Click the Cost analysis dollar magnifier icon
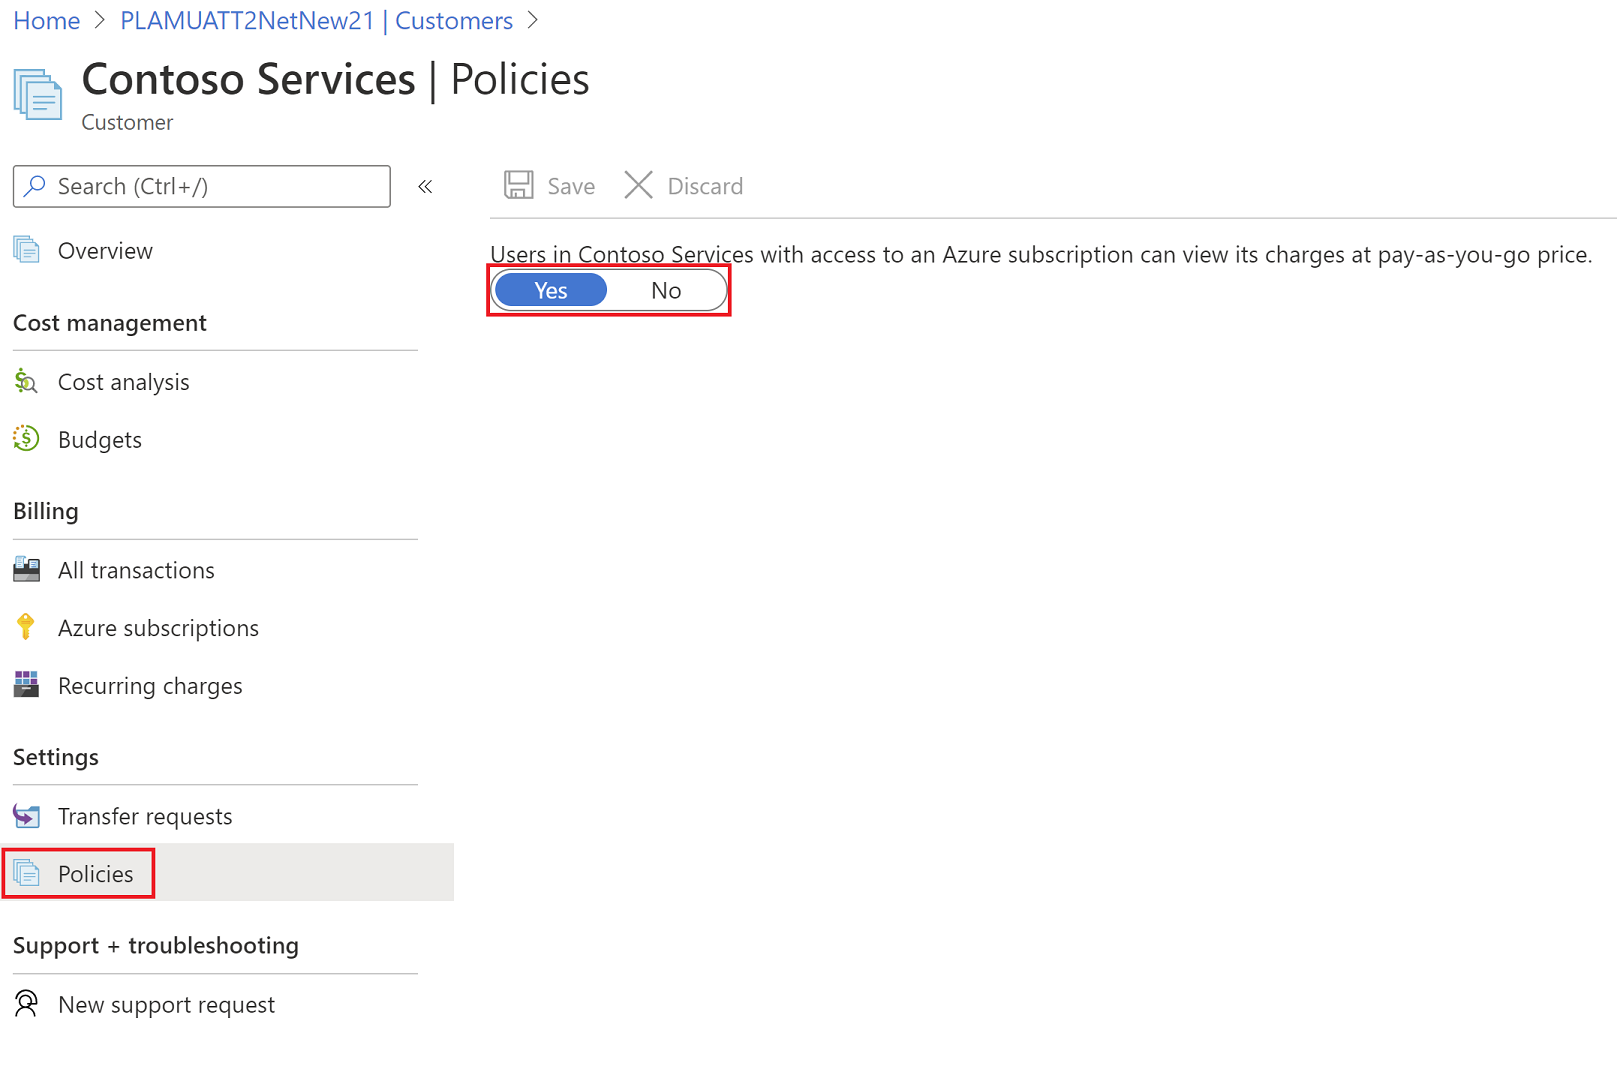The width and height of the screenshot is (1617, 1087). 26,382
